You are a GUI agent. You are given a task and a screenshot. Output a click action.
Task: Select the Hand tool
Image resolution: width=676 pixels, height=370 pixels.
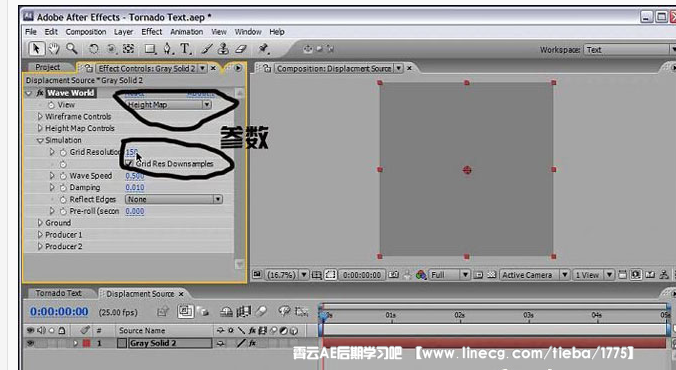coord(54,49)
